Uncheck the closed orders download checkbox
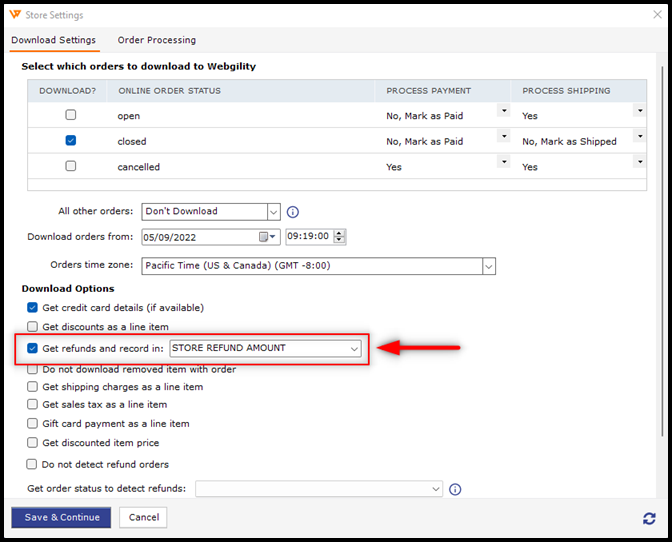 pos(70,141)
